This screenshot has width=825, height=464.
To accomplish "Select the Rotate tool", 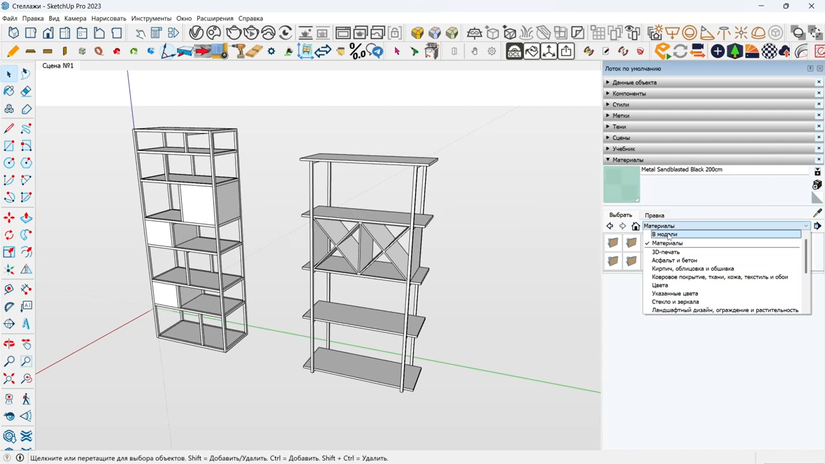I will (x=9, y=235).
